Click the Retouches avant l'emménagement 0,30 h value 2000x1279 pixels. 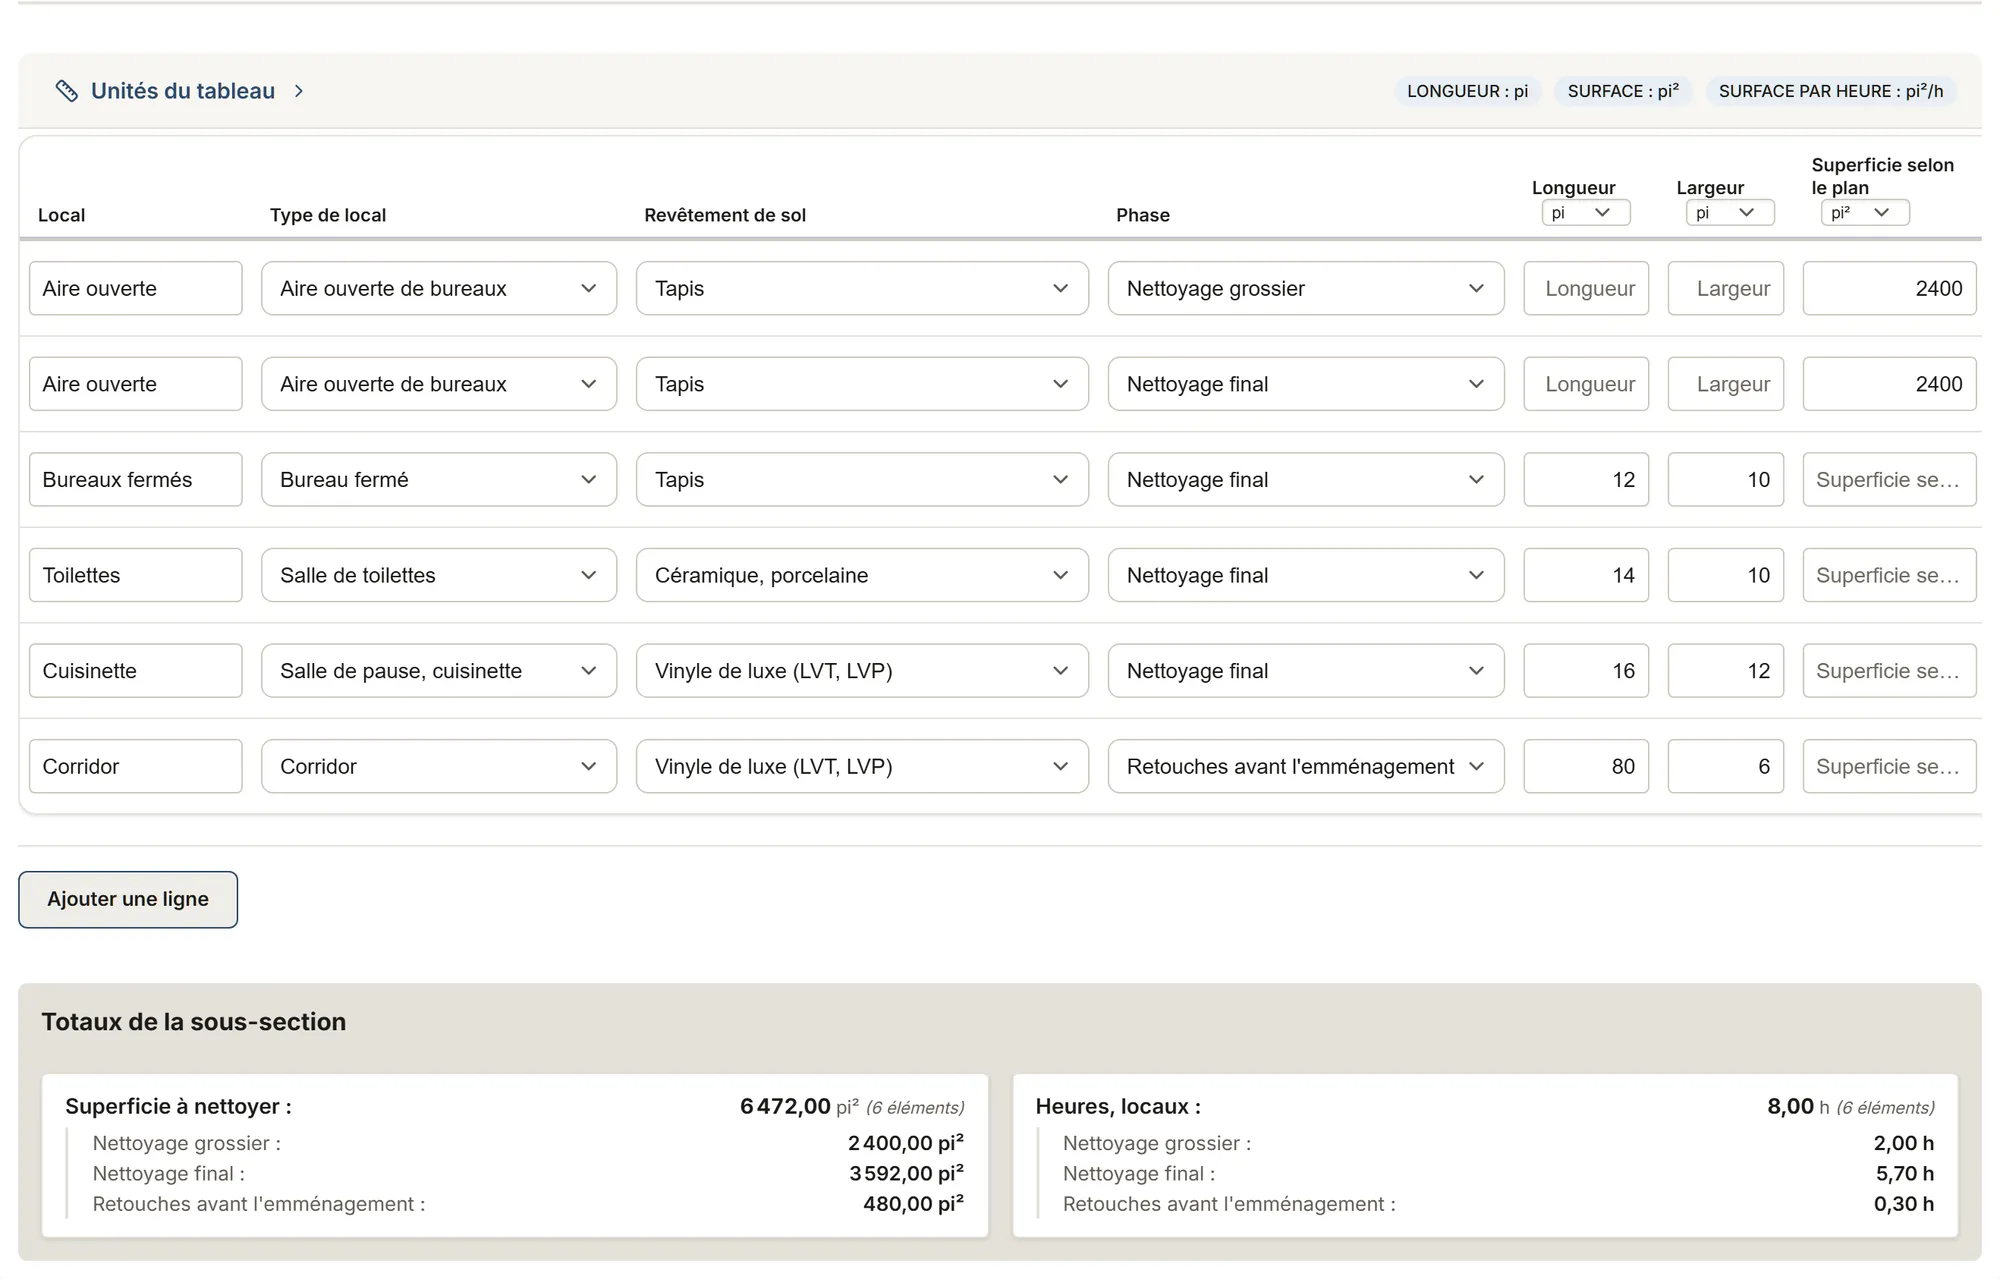[1904, 1204]
